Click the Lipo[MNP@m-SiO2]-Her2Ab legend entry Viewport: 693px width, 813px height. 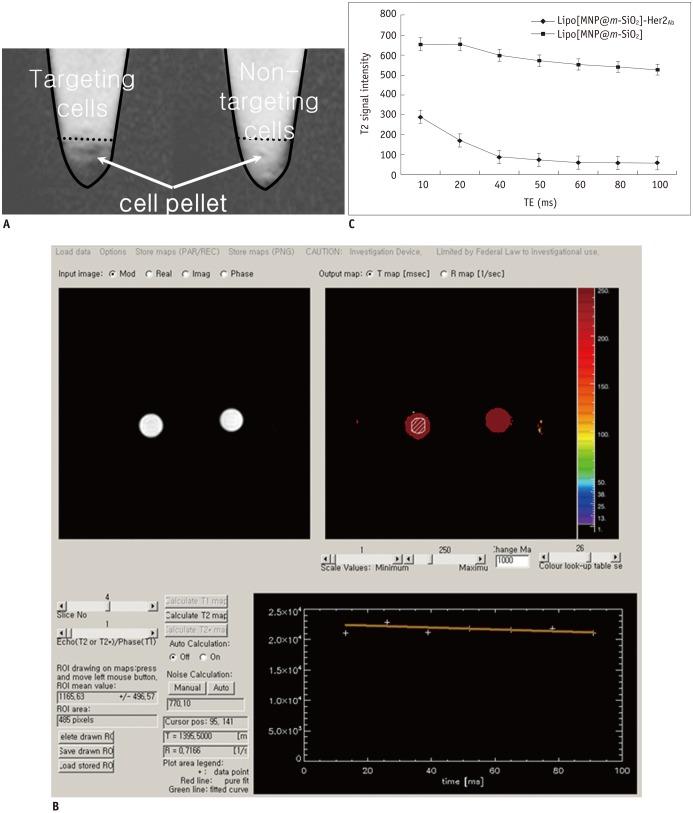tap(602, 21)
